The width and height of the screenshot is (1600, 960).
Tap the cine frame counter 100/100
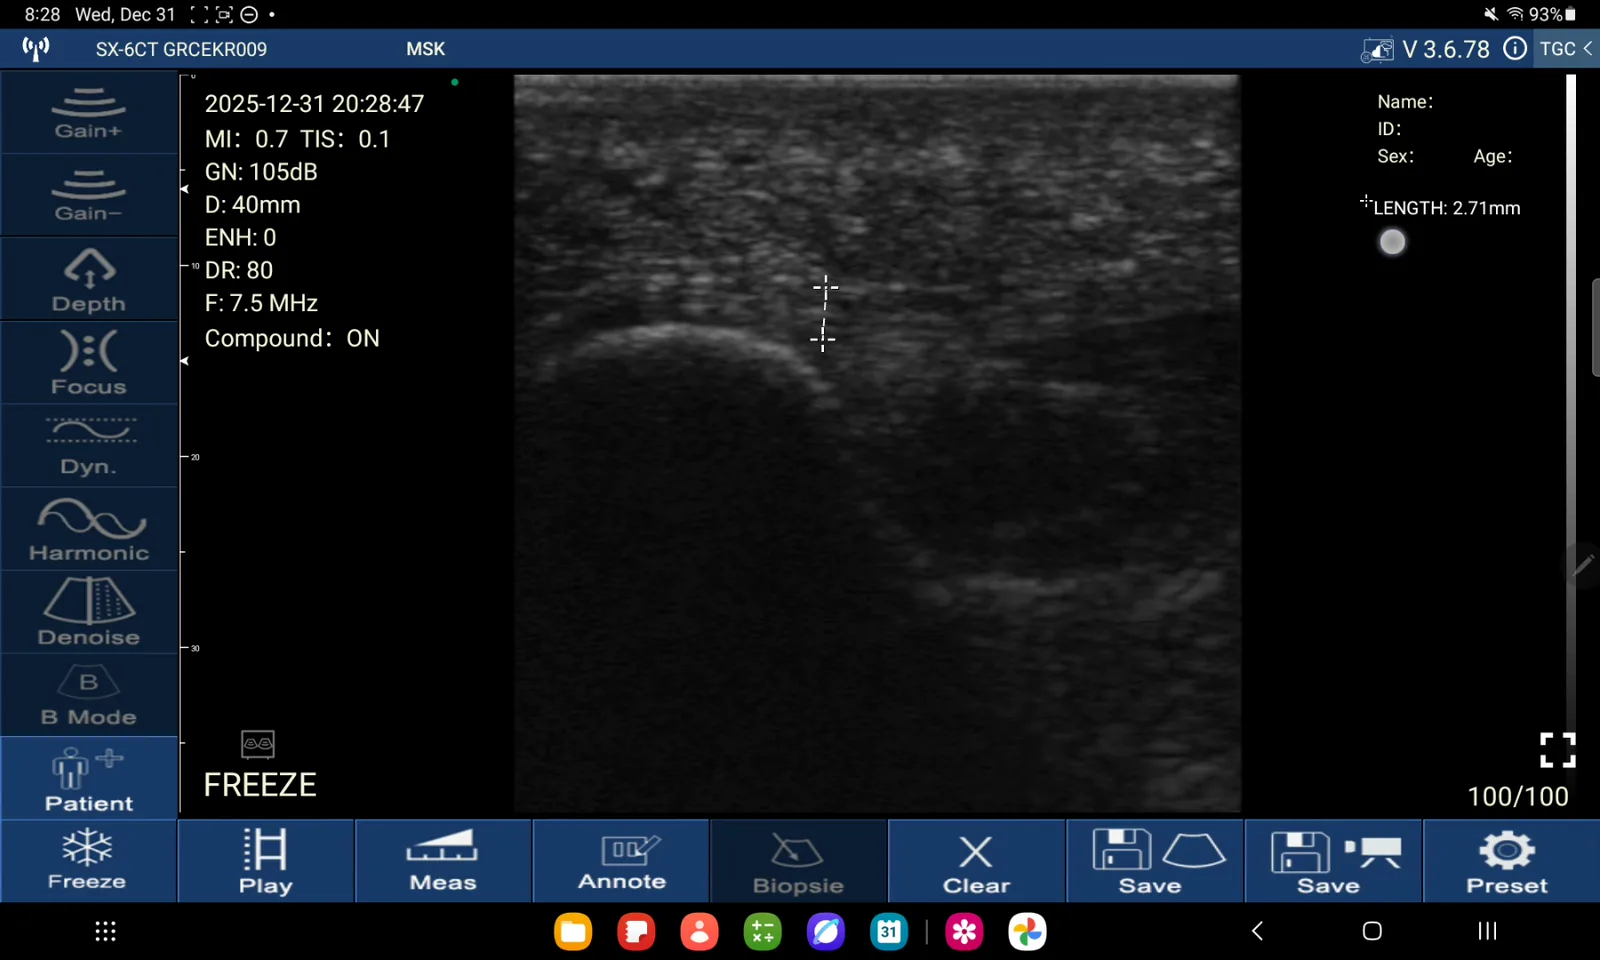(1517, 796)
